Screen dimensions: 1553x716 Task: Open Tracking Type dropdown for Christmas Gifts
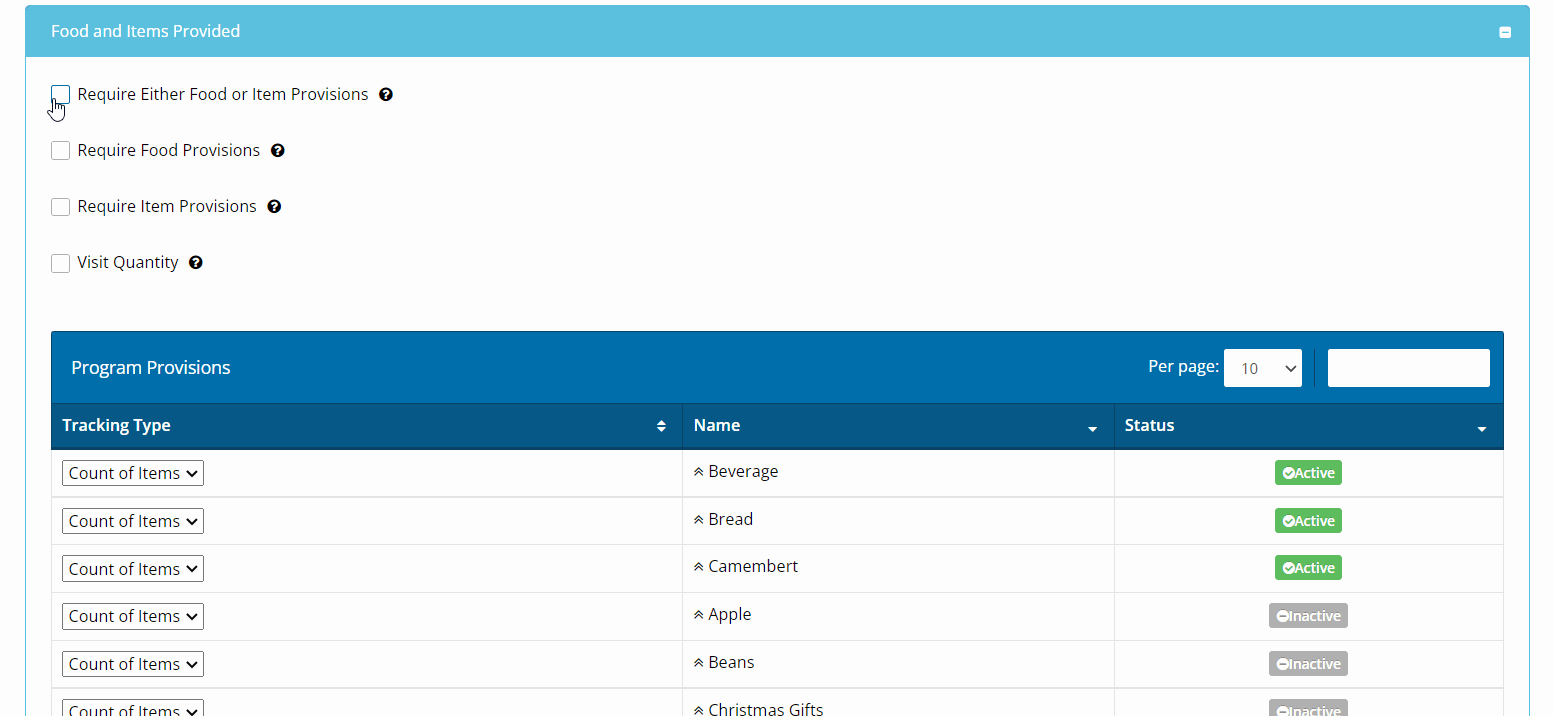pos(133,708)
